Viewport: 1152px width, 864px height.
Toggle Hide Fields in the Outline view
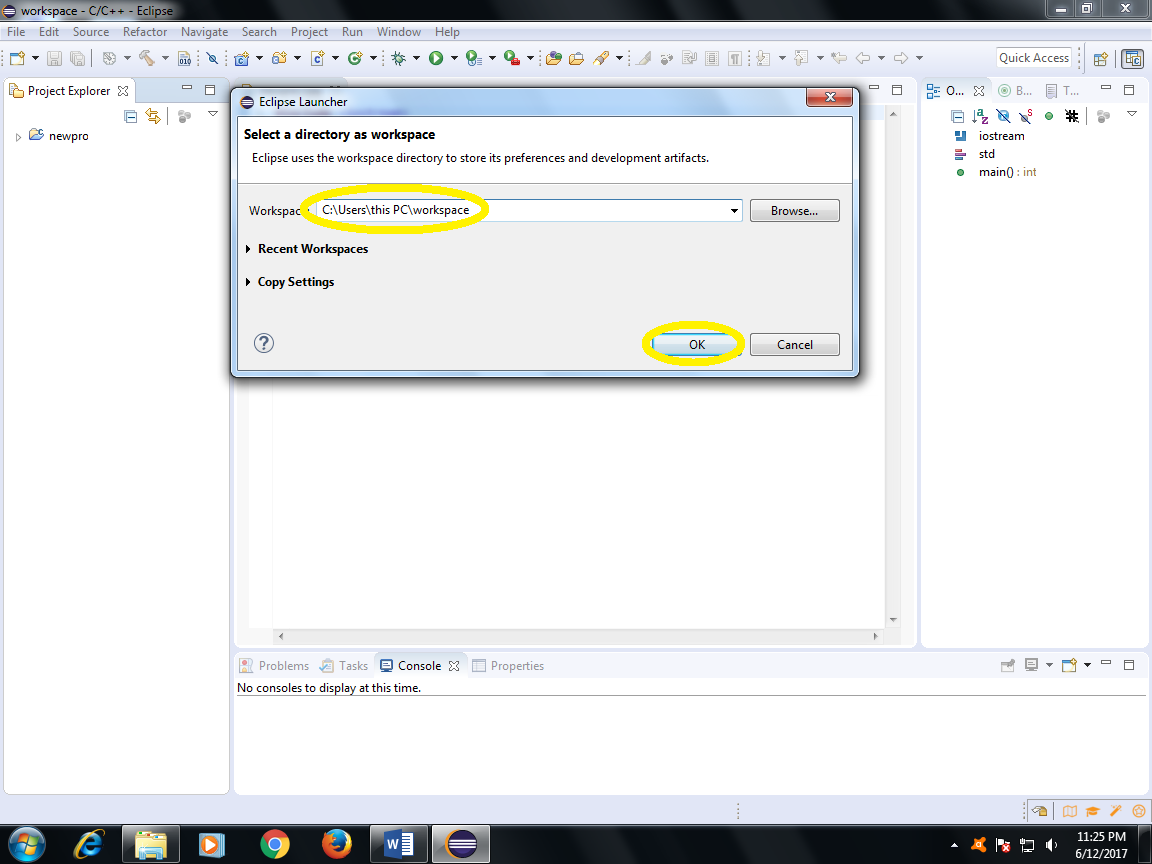pos(1003,115)
